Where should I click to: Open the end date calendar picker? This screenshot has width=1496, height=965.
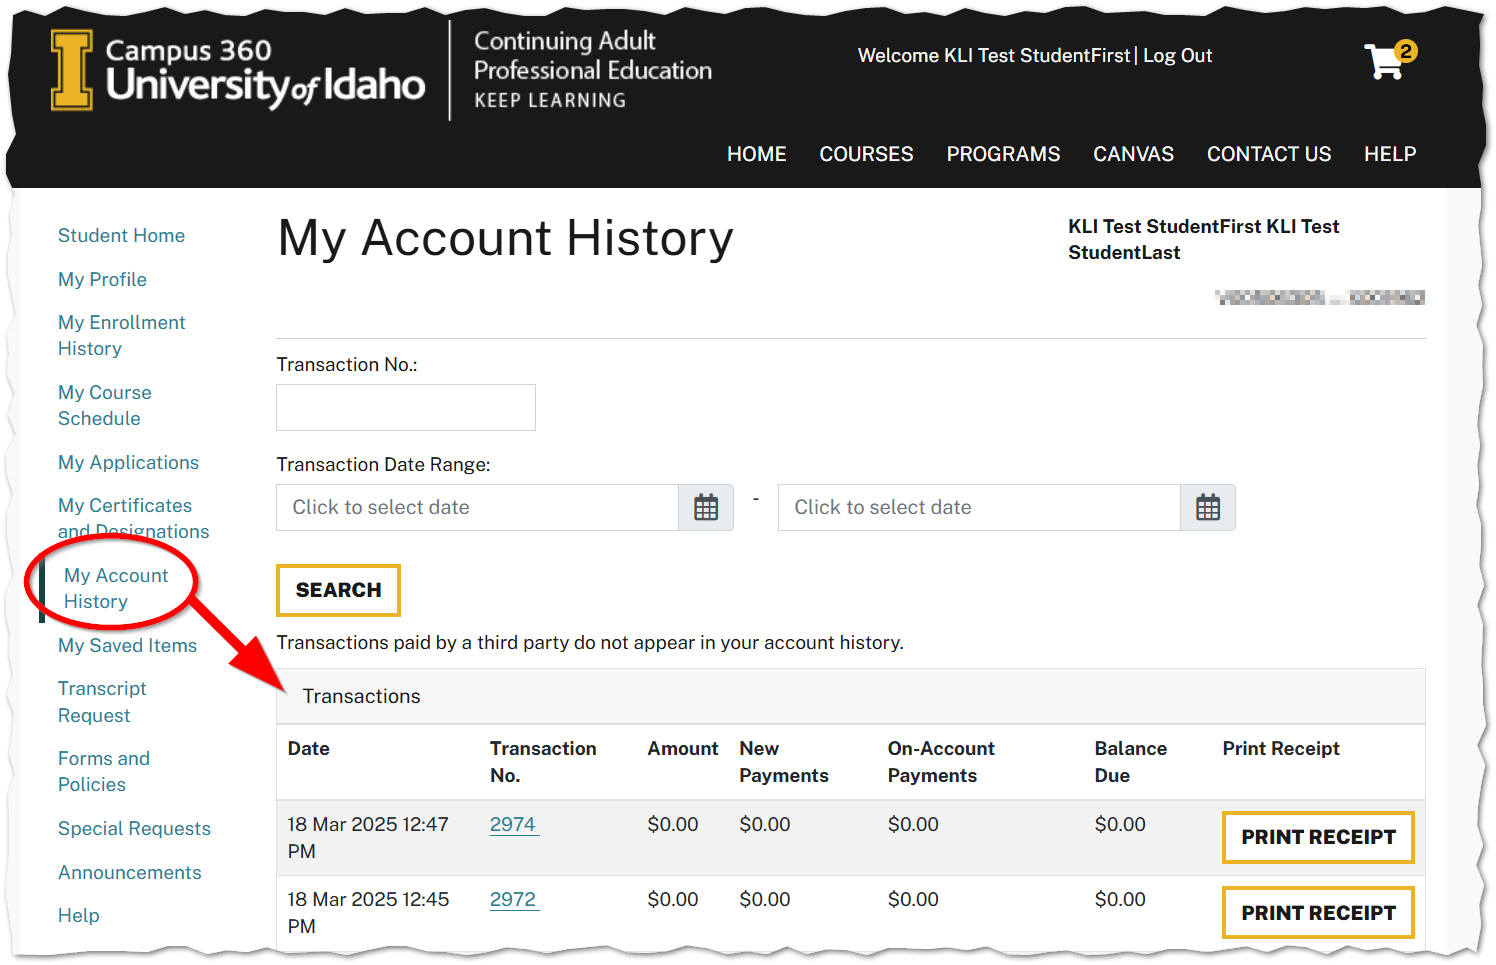coord(1208,507)
